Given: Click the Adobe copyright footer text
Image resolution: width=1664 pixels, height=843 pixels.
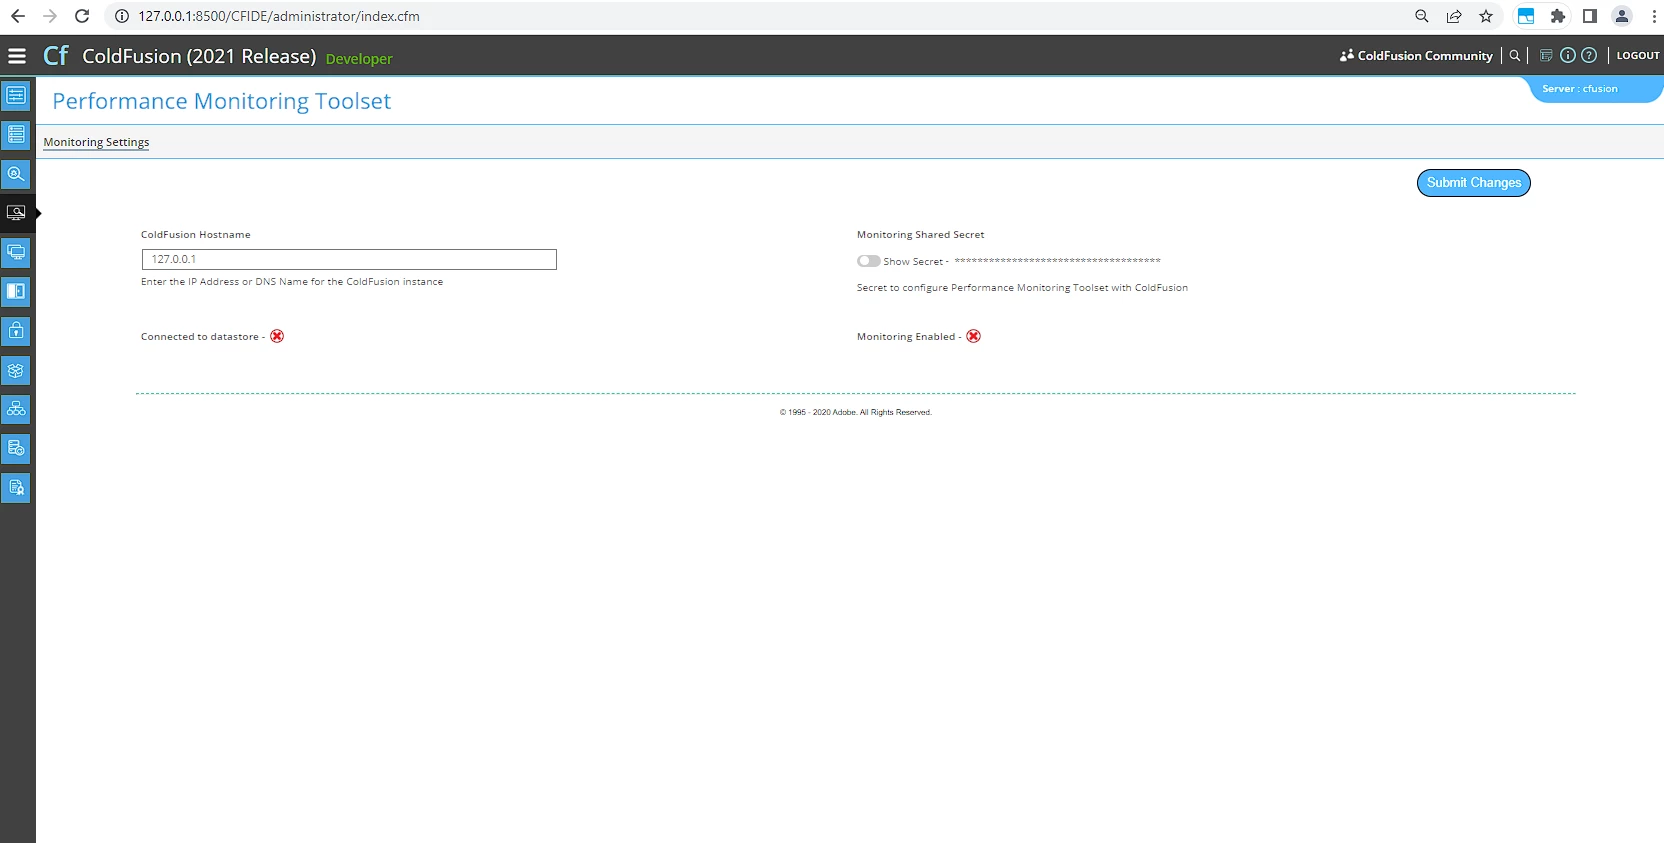Looking at the screenshot, I should pos(856,412).
